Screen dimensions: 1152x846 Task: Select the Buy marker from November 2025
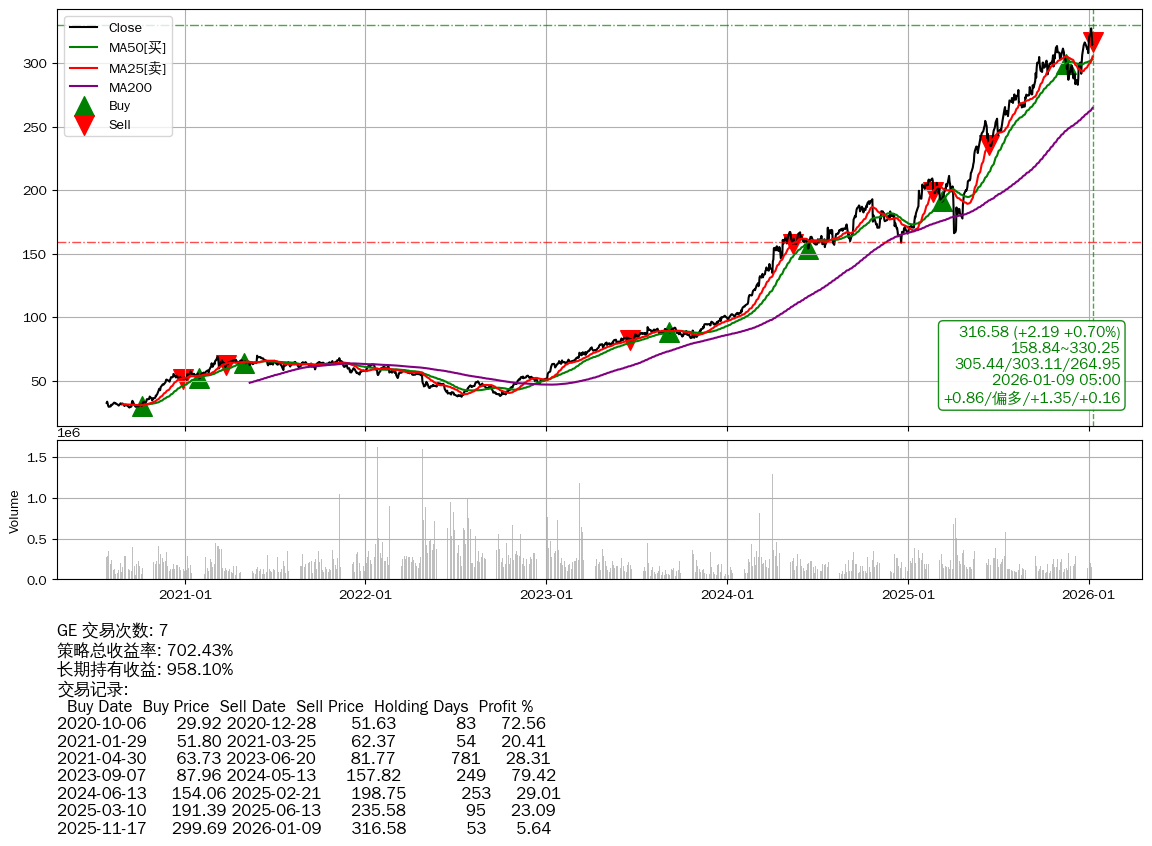tap(1066, 65)
